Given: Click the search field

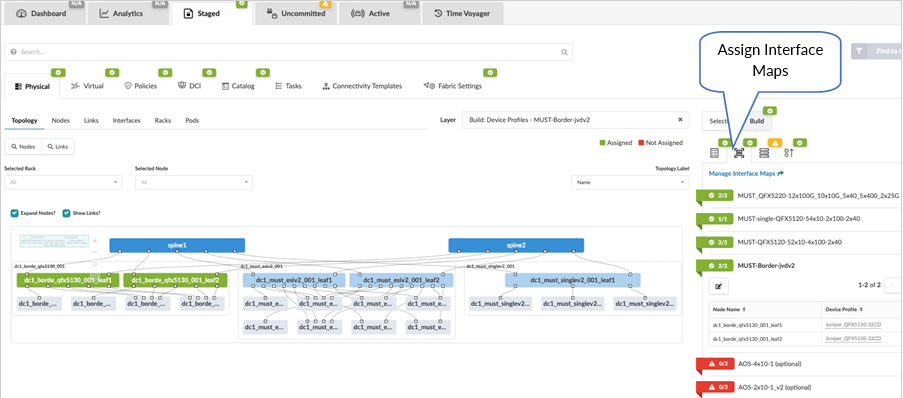Looking at the screenshot, I should point(289,52).
